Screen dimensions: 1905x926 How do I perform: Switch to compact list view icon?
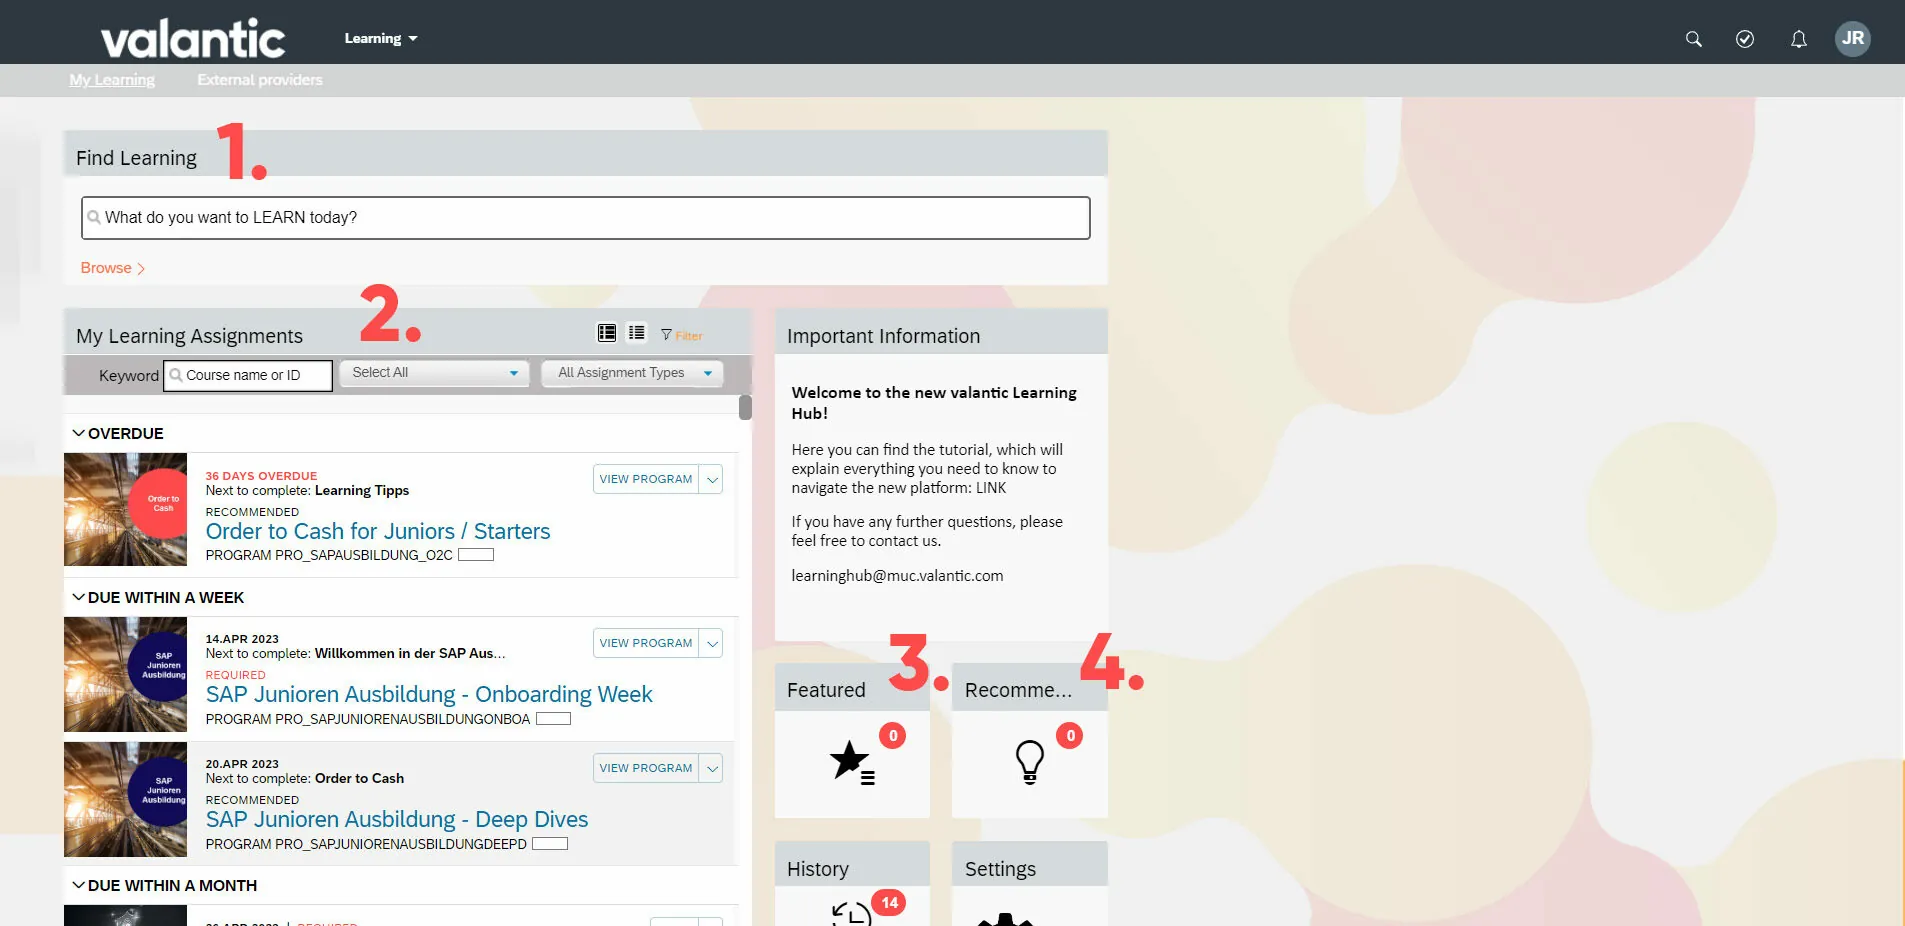tap(637, 333)
